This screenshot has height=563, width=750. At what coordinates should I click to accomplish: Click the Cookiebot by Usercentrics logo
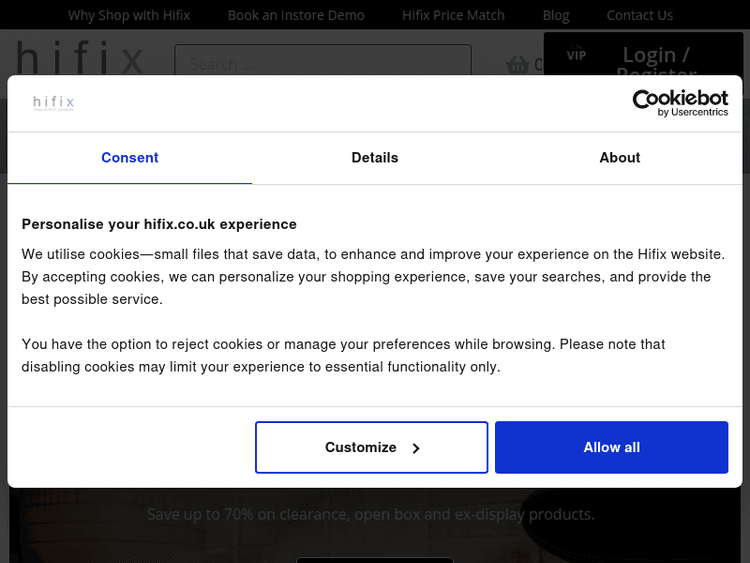point(680,103)
